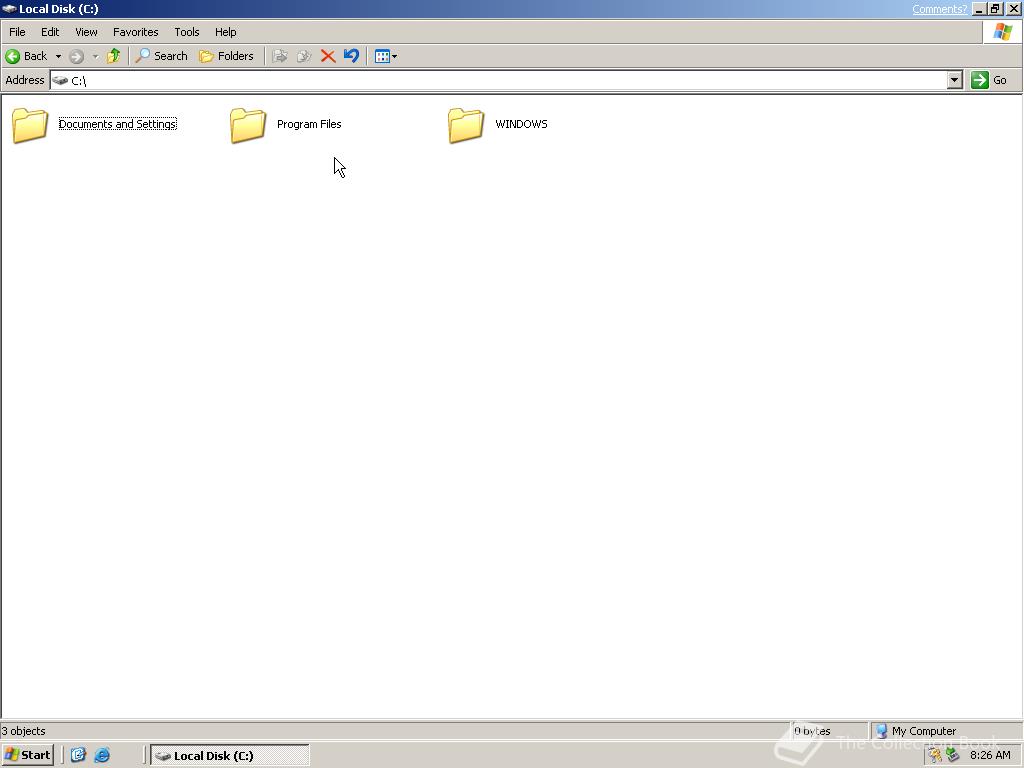This screenshot has width=1024, height=768.
Task: Click the keys icon in system tray
Action: click(x=935, y=756)
